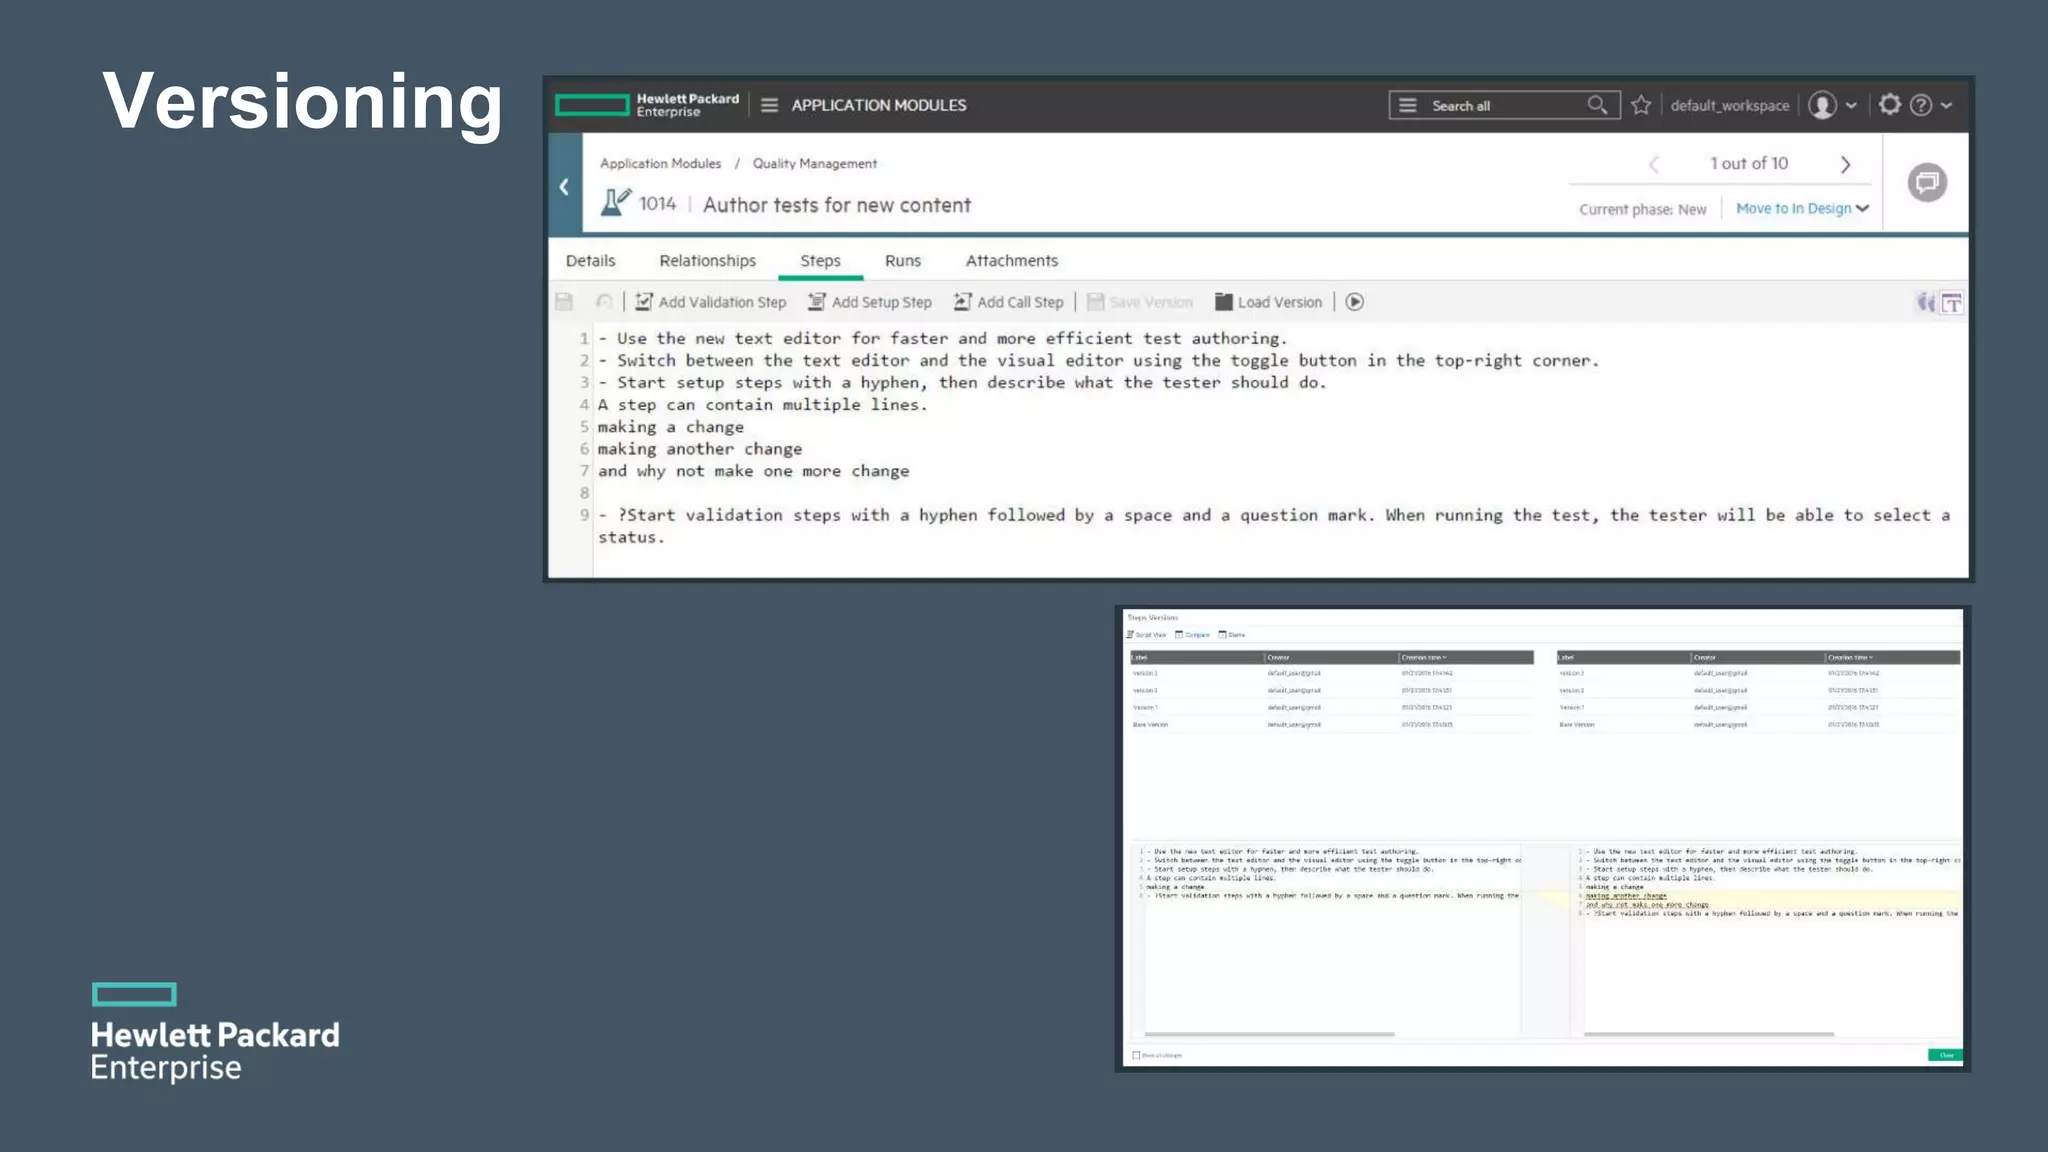Viewport: 2048px width, 1152px height.
Task: Tick the show changes checkbox in versions dialog
Action: pyautogui.click(x=1136, y=1055)
